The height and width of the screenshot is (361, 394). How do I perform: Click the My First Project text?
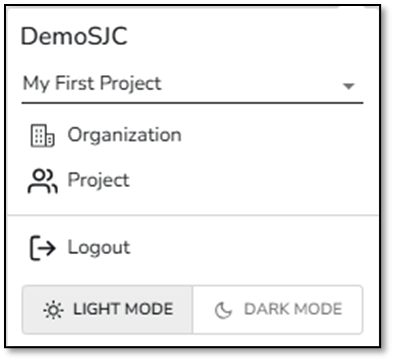(92, 83)
